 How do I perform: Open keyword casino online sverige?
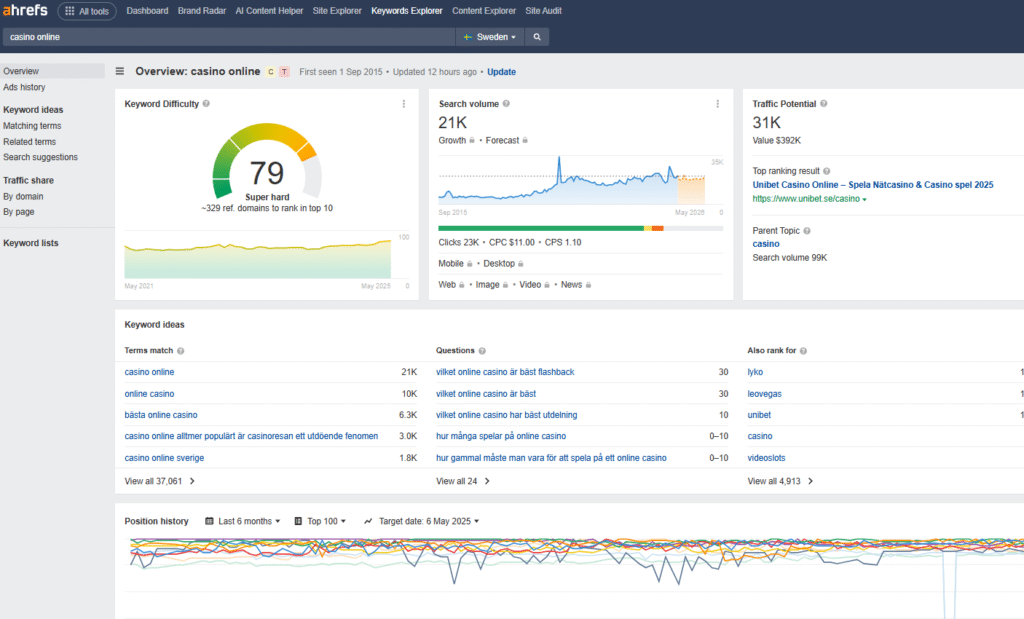(164, 458)
